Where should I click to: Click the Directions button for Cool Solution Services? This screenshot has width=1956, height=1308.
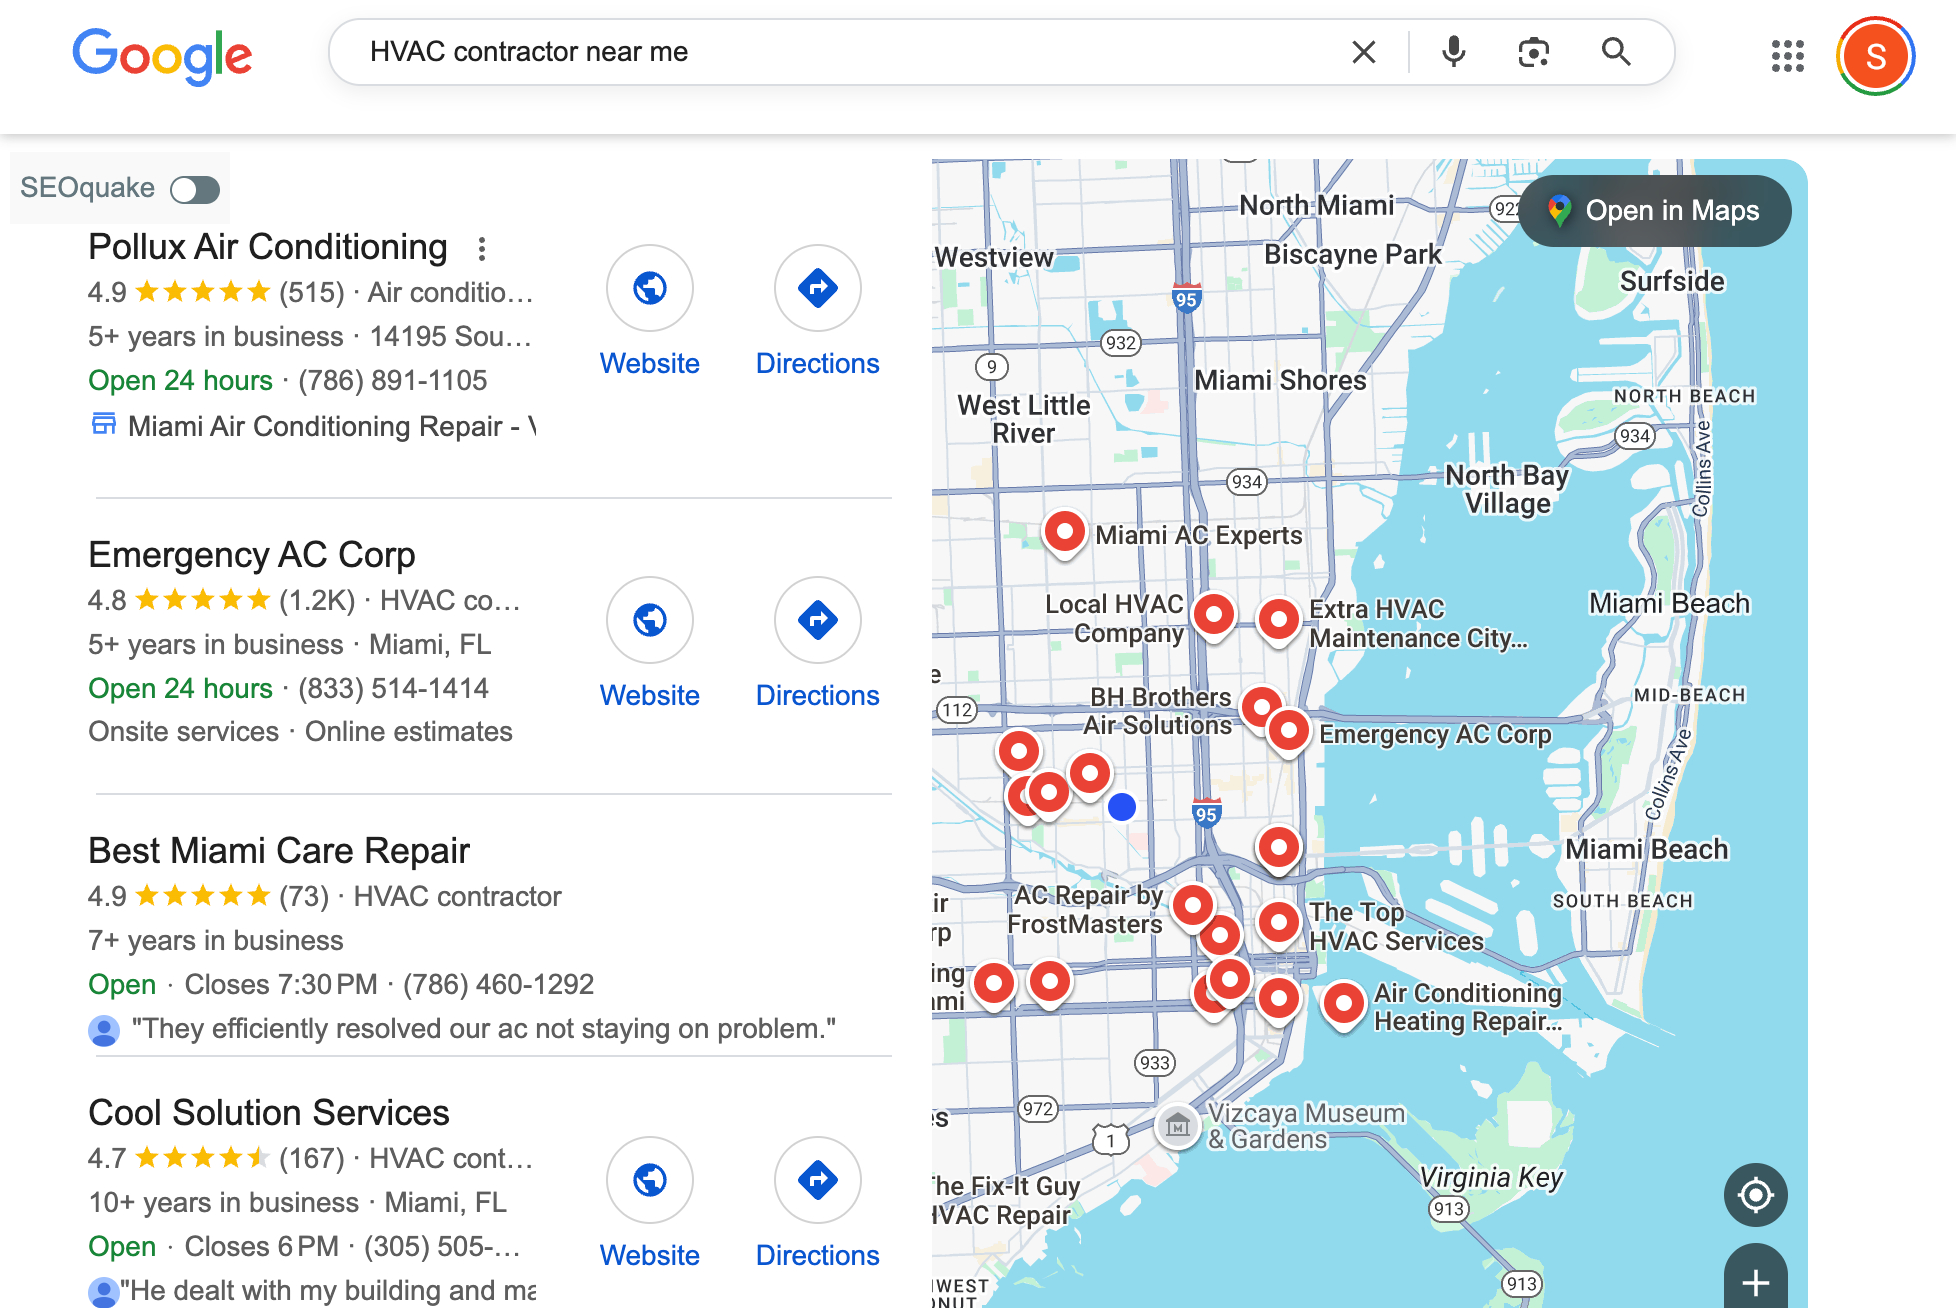[817, 1180]
